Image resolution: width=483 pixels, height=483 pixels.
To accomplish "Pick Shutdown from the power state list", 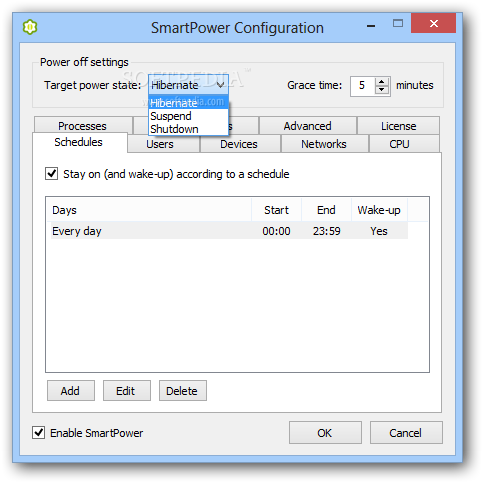I will (x=188, y=129).
